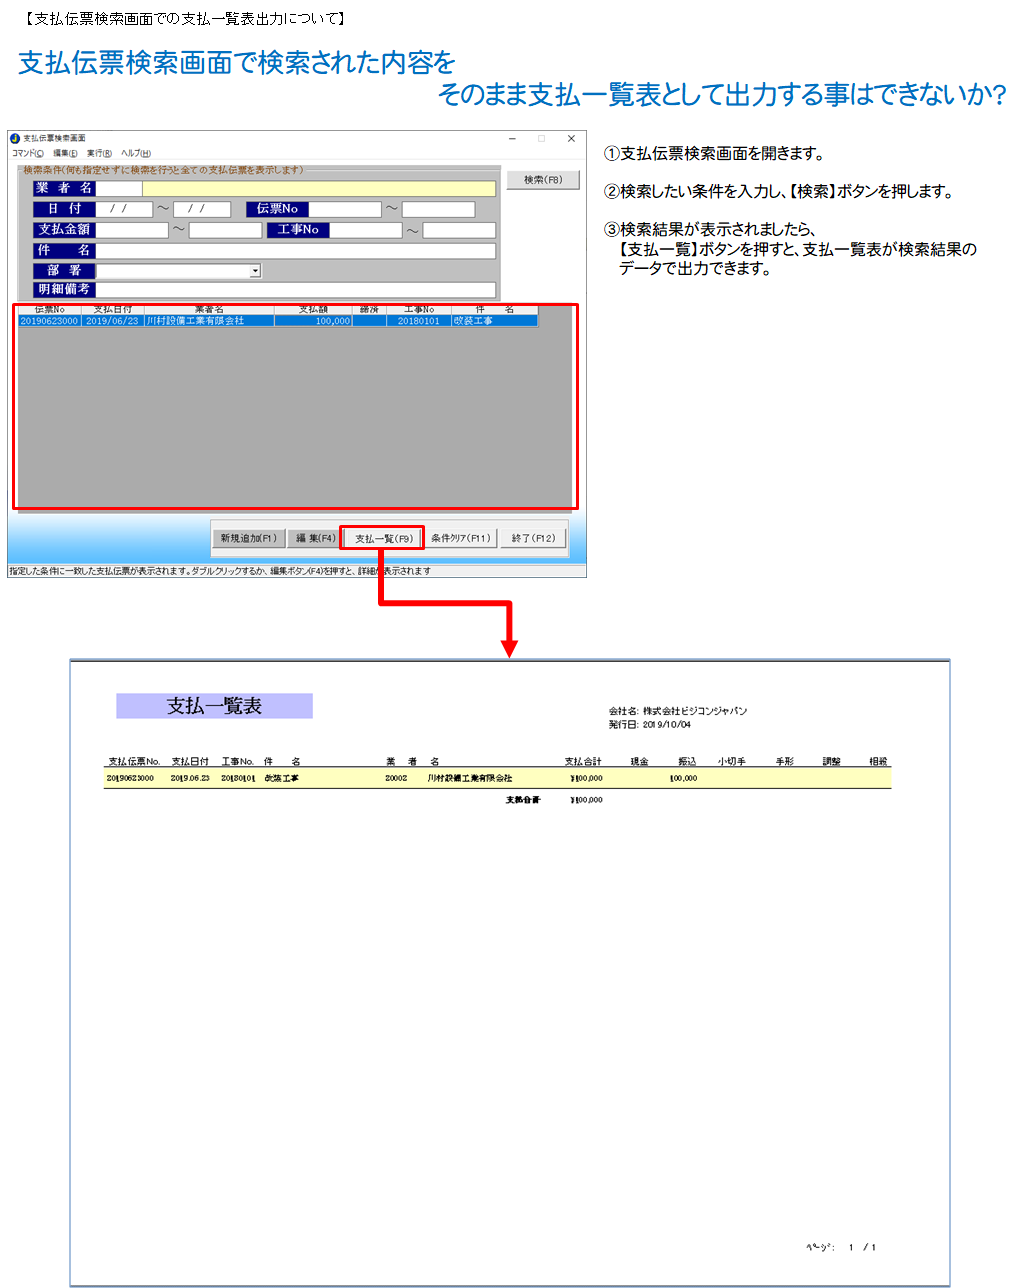The image size is (1023, 1288).
Task: Click the app icon in the title bar
Action: pyautogui.click(x=15, y=138)
